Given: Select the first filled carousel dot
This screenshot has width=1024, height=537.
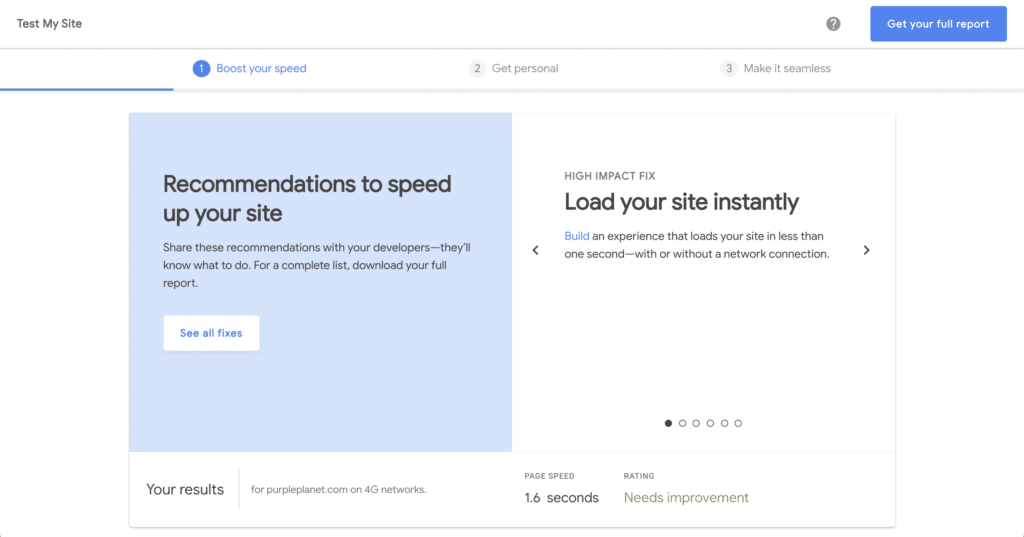Looking at the screenshot, I should click(668, 423).
